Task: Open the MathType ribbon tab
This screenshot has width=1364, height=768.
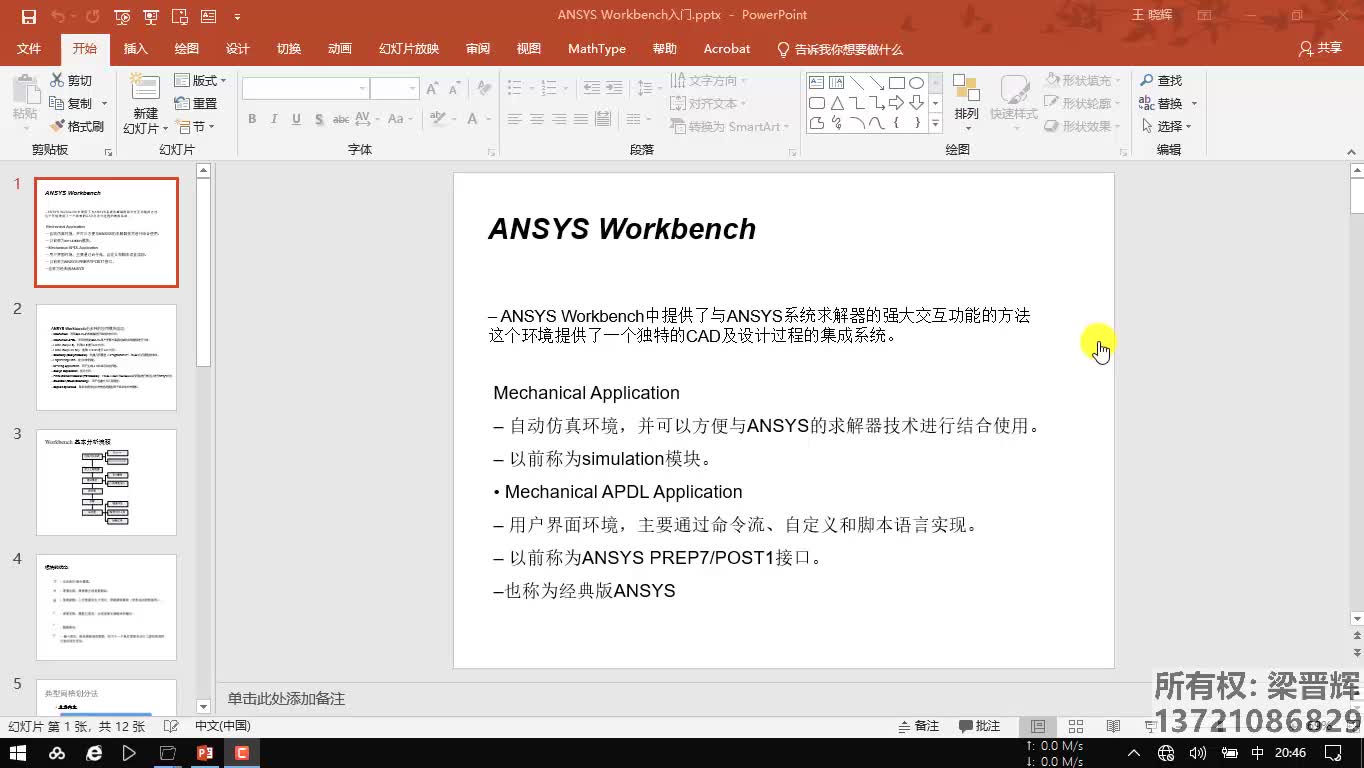Action: 596,48
